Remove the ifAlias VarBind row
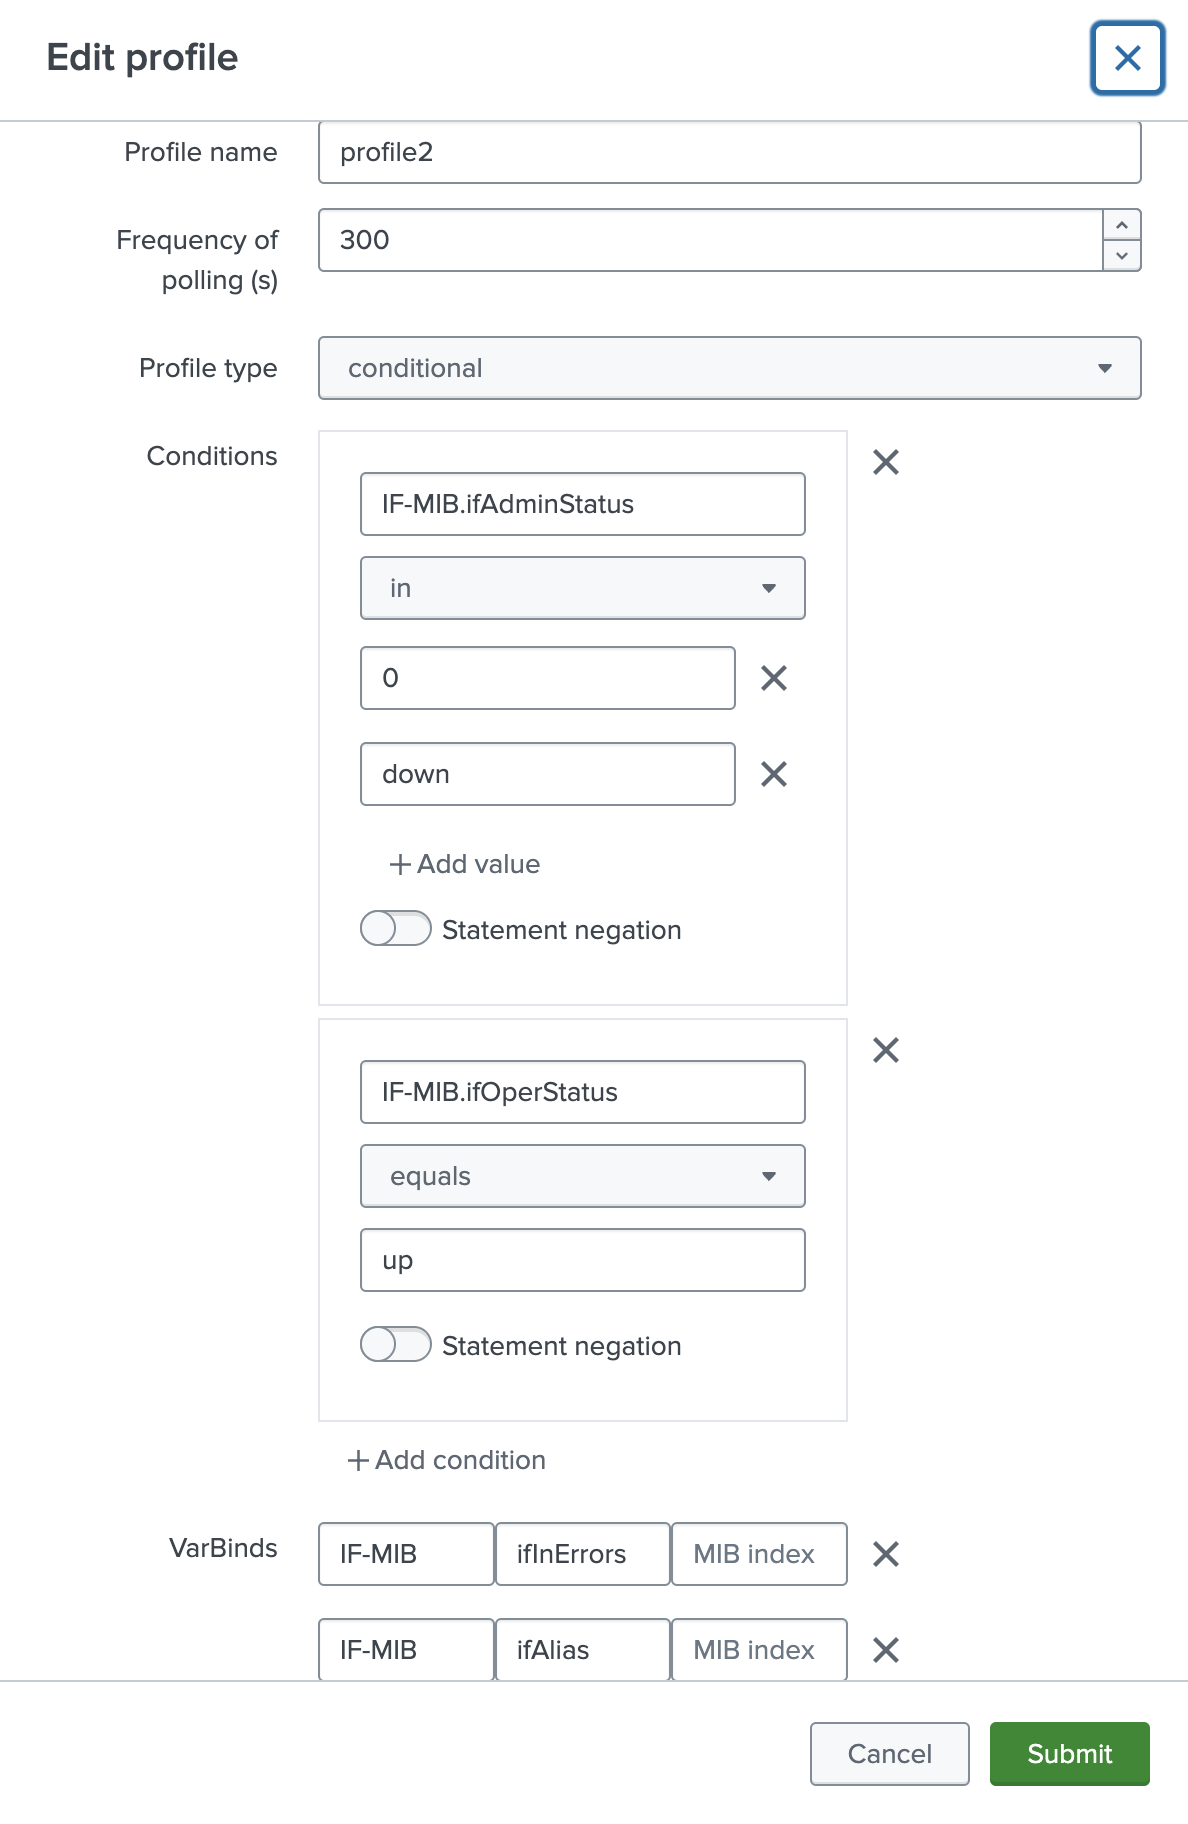Image resolution: width=1188 pixels, height=1824 pixels. [x=885, y=1650]
